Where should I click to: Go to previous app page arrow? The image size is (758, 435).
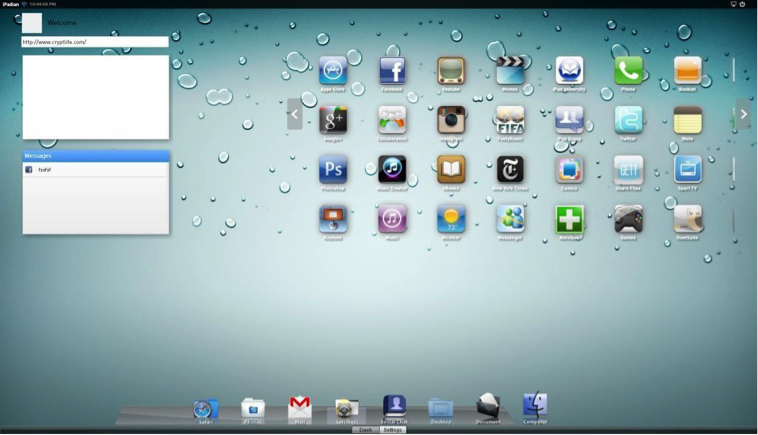295,114
